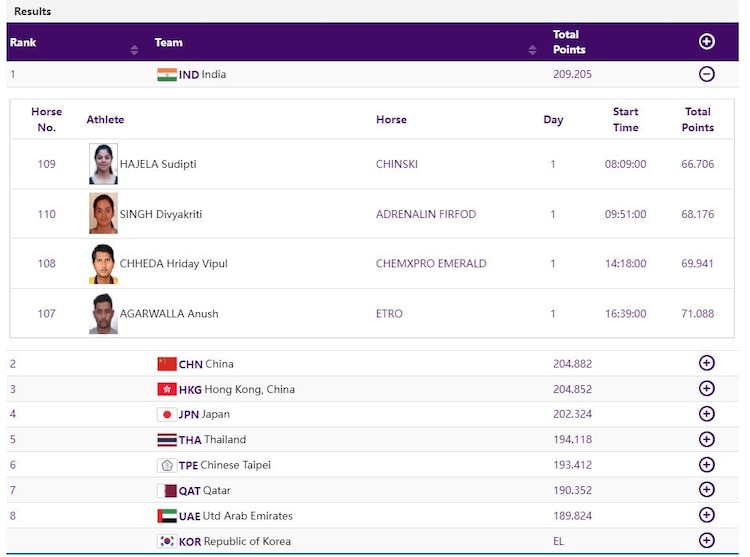Screen dimensions: 750x557
Task: Click expand-all plus icon in header
Action: [x=706, y=42]
